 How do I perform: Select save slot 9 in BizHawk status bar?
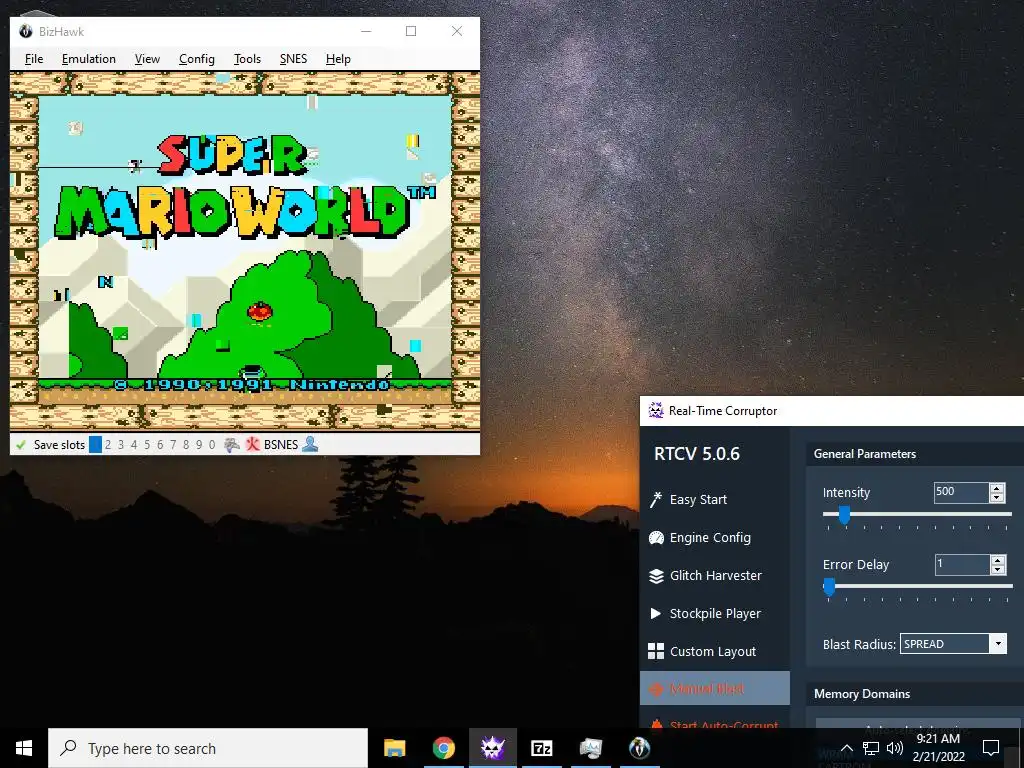[x=199, y=445]
